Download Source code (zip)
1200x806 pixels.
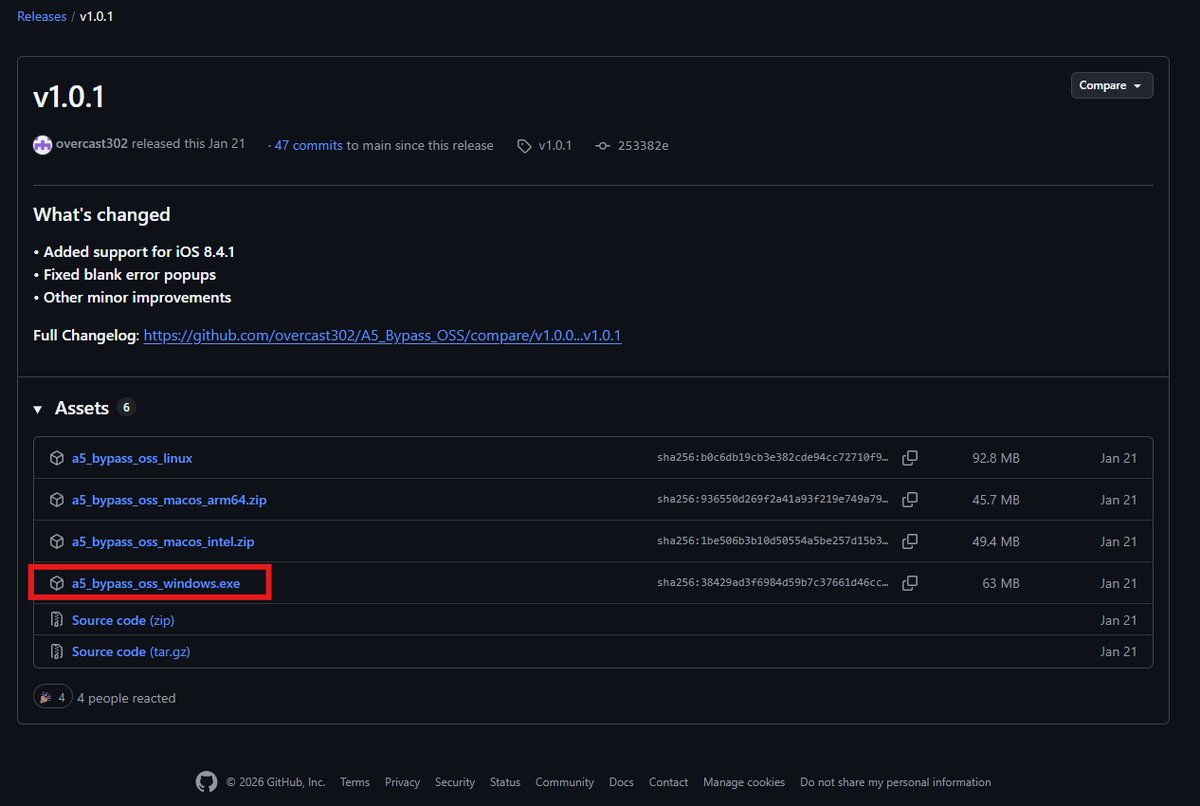click(123, 620)
